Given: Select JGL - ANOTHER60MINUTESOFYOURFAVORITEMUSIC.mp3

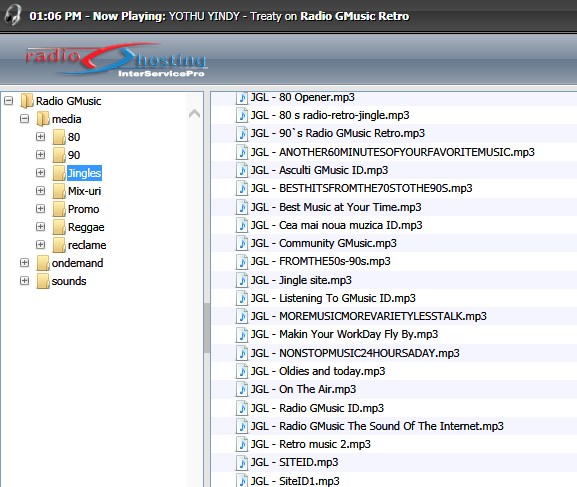Looking at the screenshot, I should [394, 152].
